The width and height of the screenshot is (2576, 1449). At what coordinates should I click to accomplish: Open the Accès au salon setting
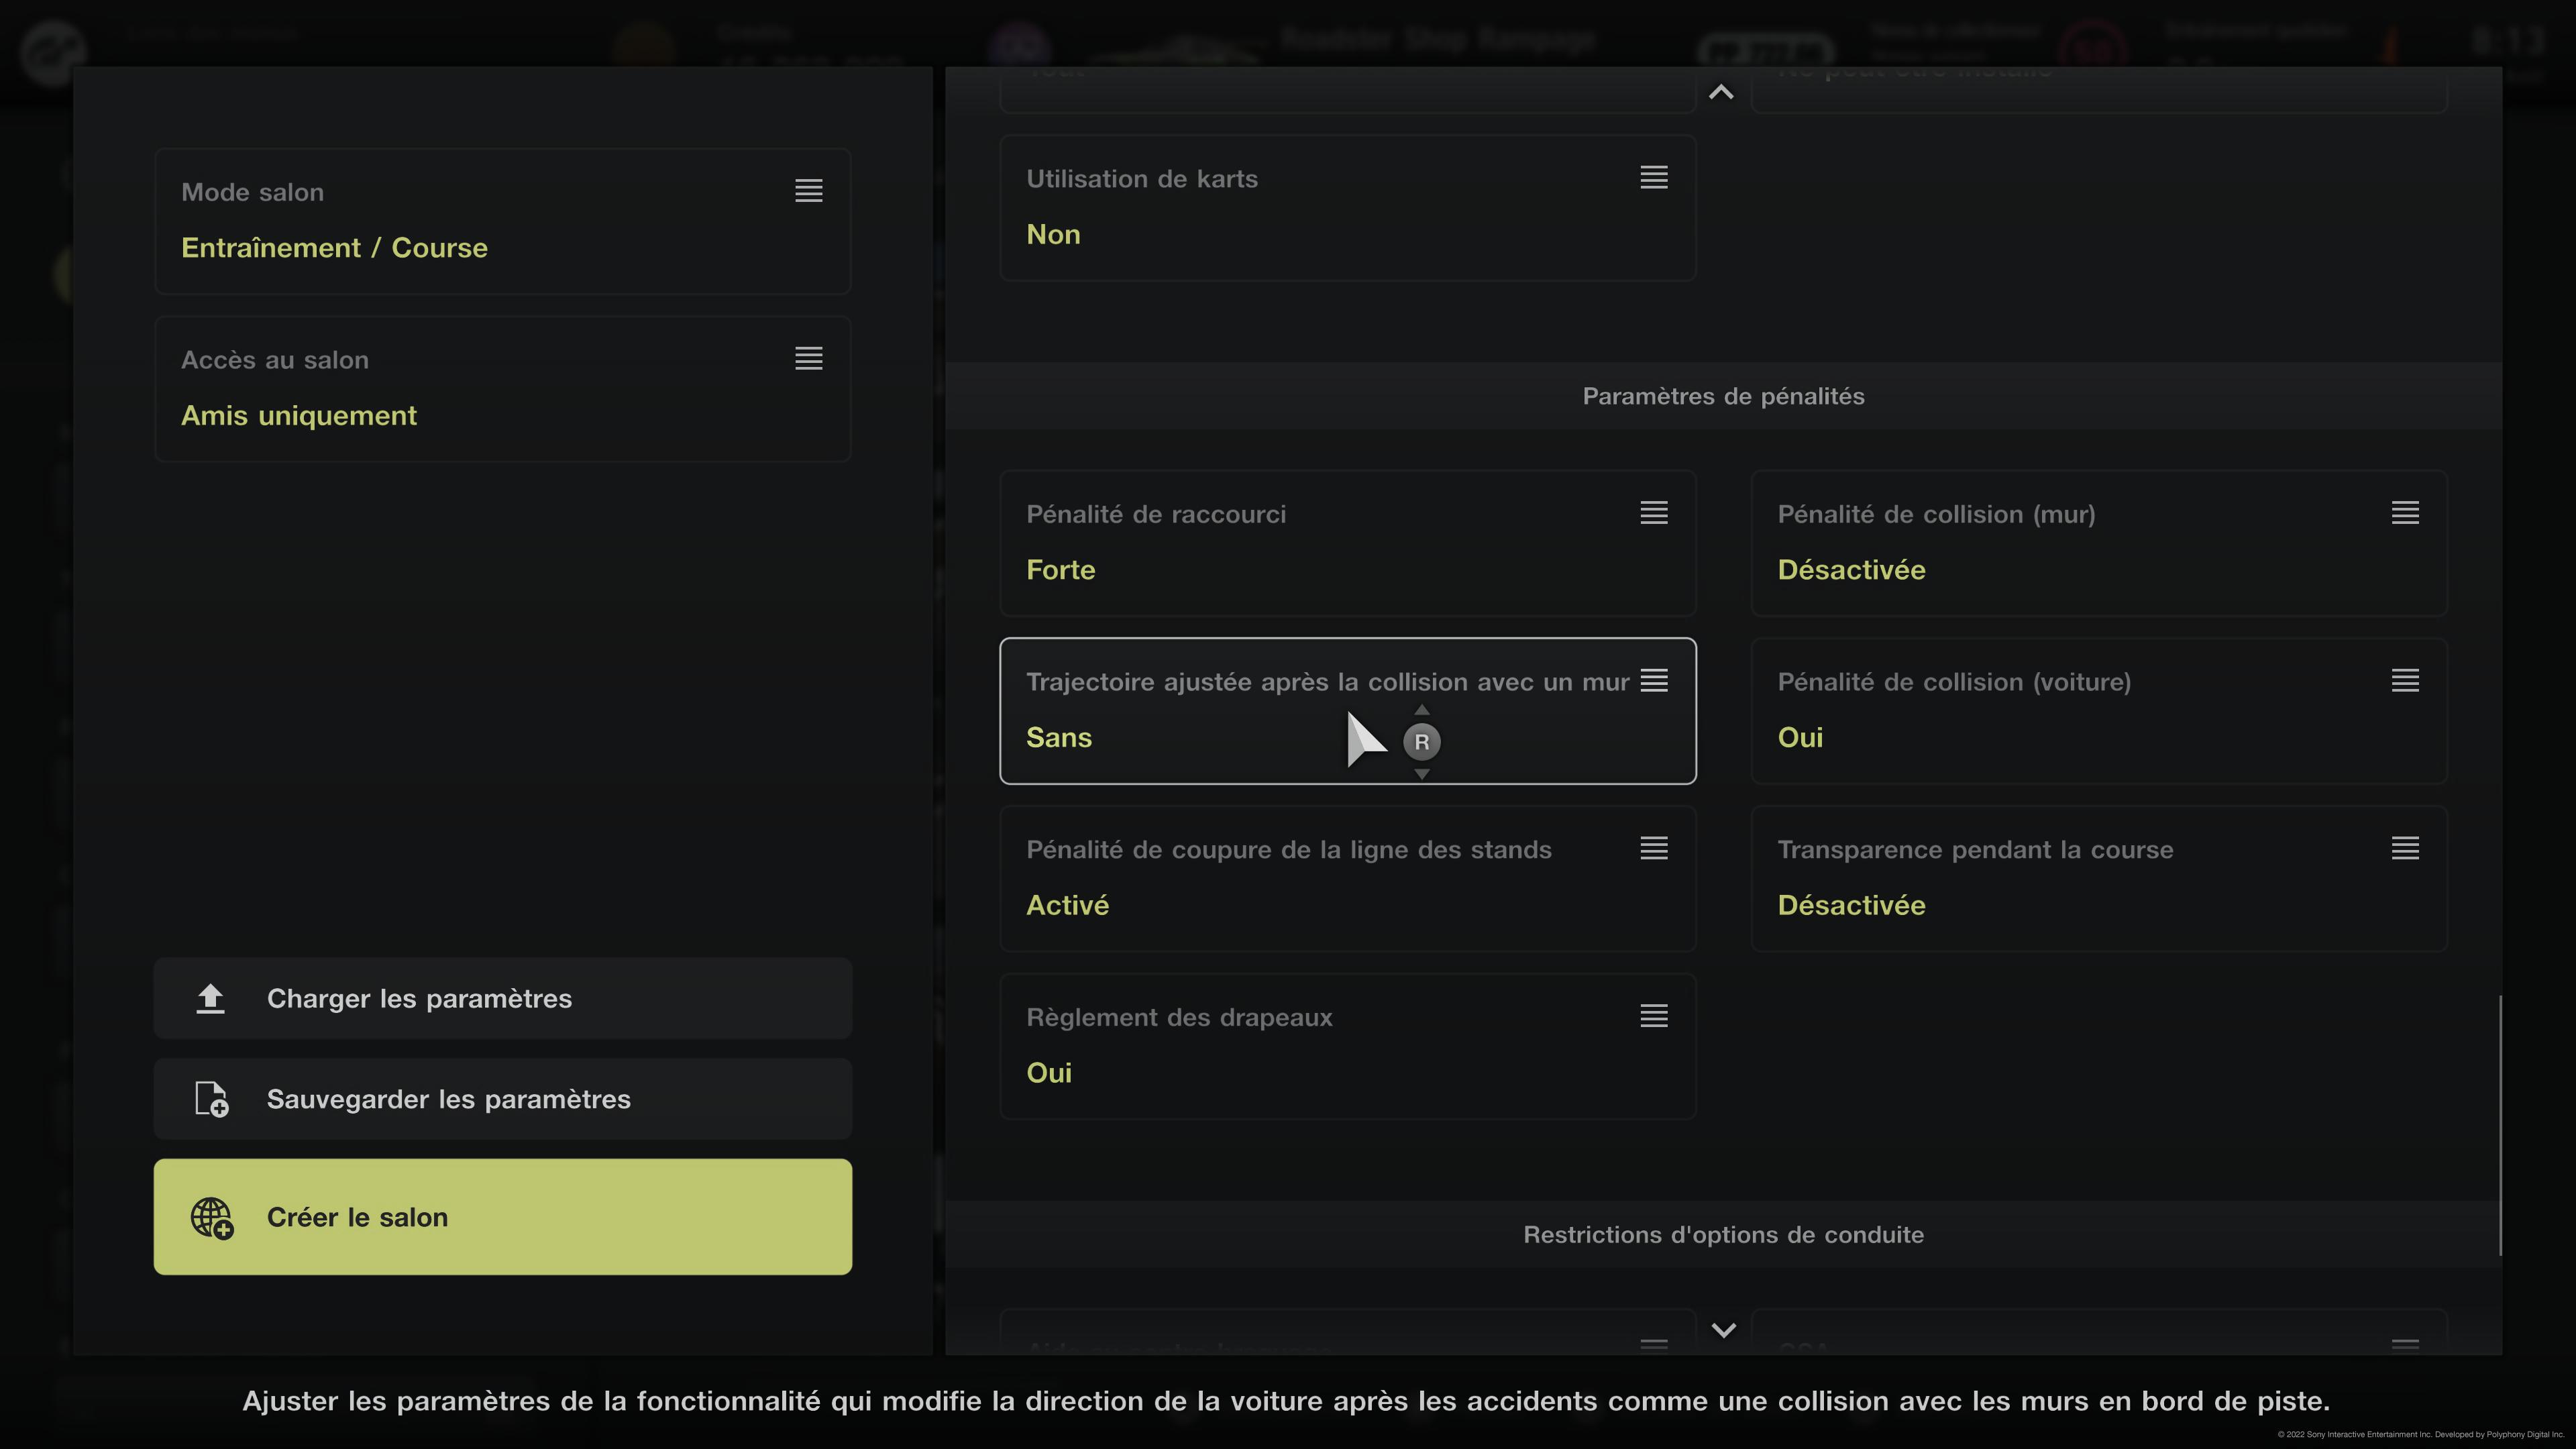click(503, 389)
